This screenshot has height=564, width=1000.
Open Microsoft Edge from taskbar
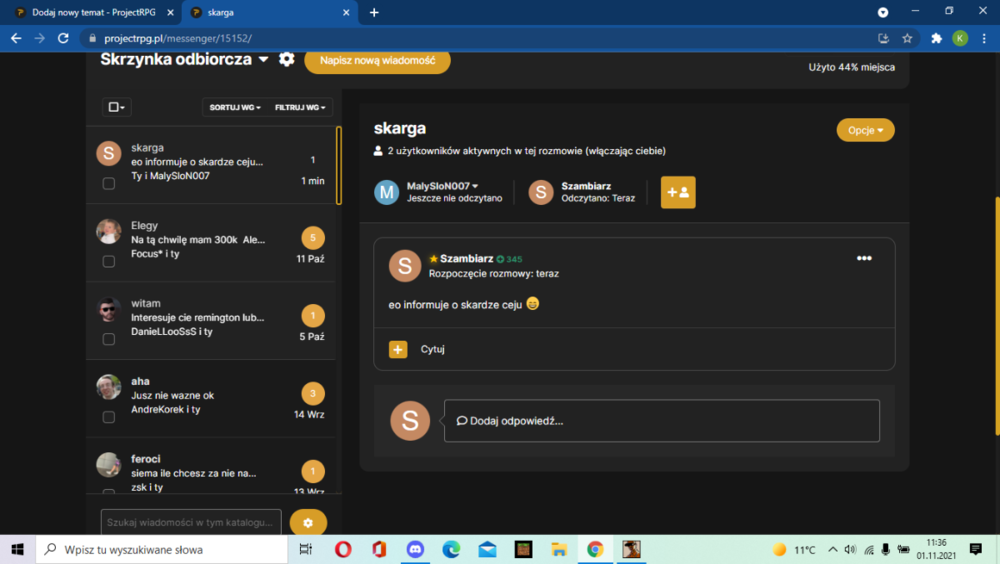[452, 549]
